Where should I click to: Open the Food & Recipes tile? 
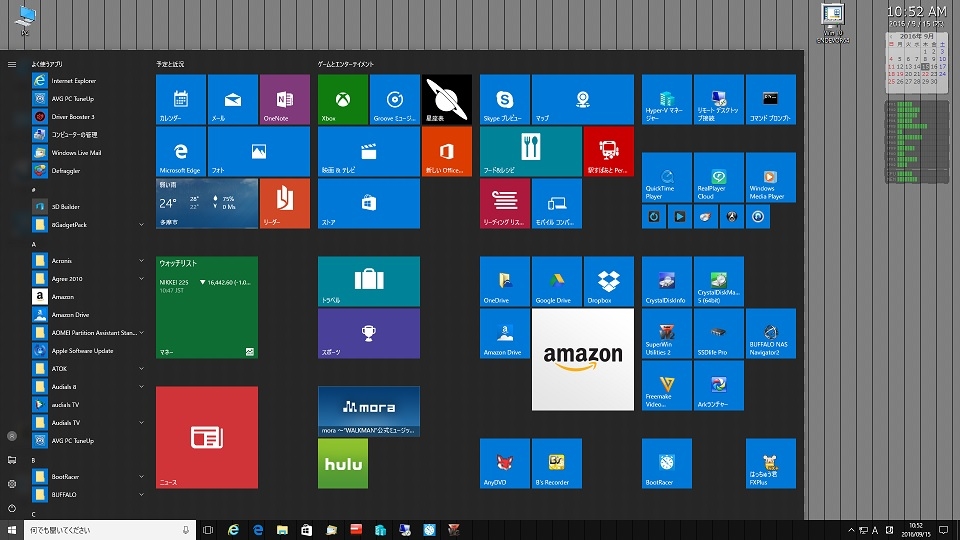pos(531,151)
